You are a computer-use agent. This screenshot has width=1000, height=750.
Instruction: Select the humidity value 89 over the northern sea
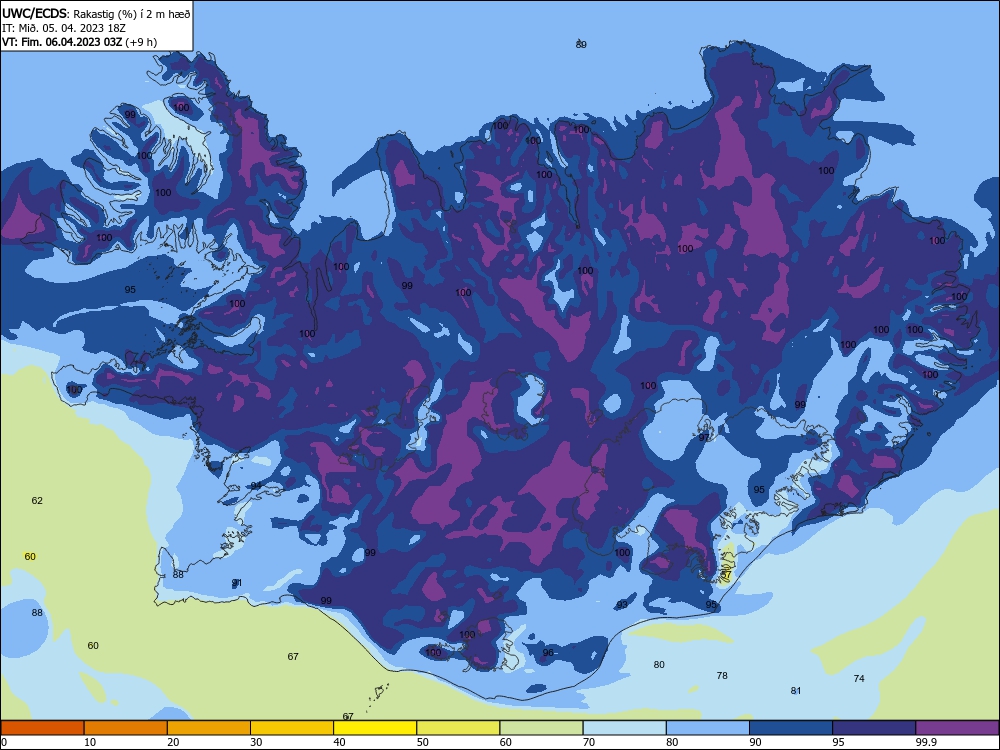pyautogui.click(x=581, y=45)
